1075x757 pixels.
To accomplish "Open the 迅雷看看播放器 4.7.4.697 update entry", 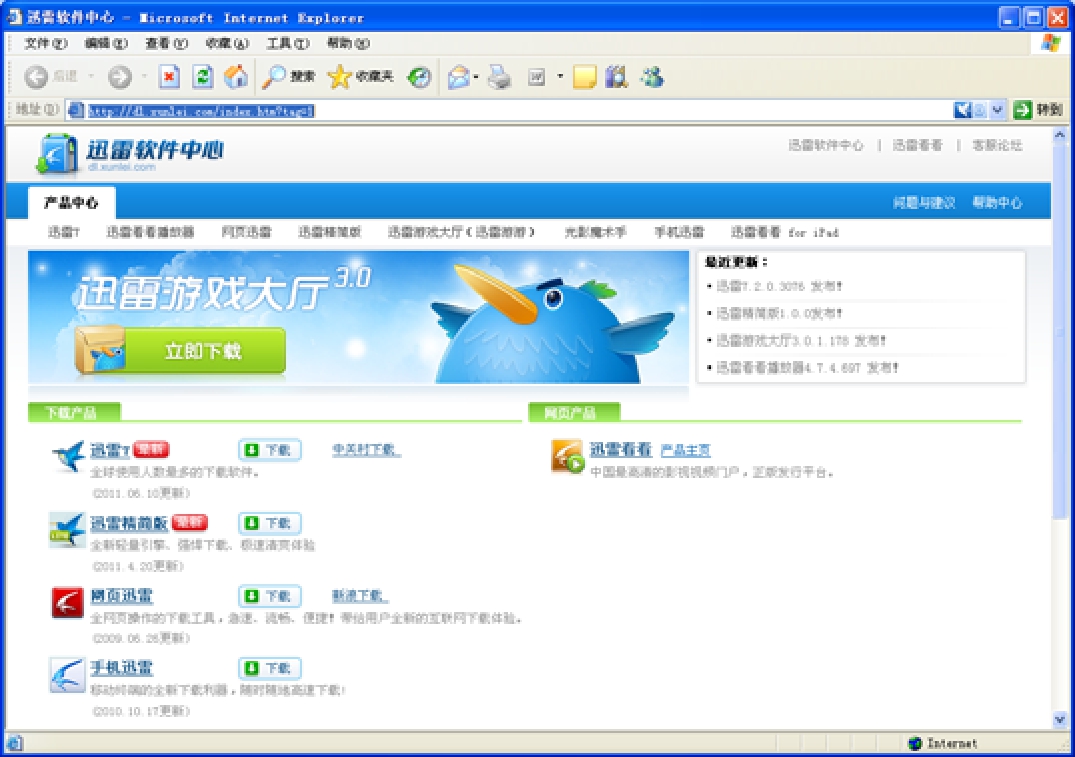I will [807, 368].
